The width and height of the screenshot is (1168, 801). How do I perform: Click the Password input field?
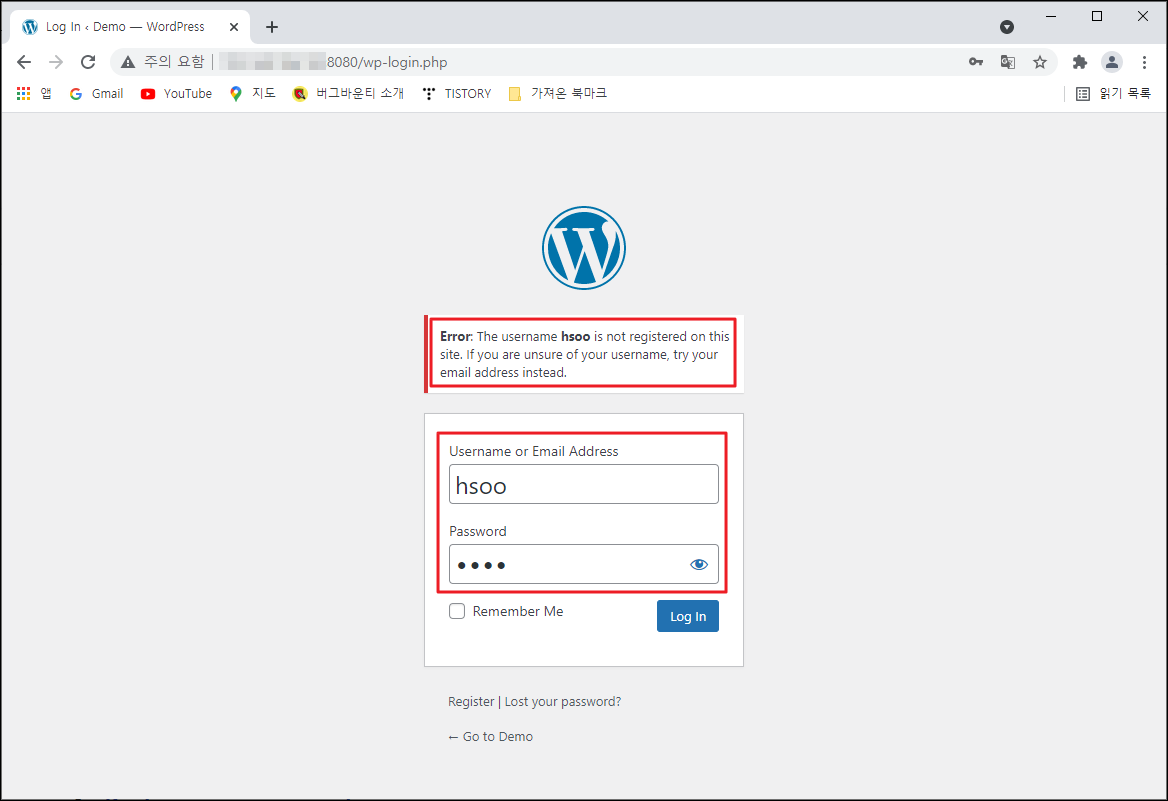[x=583, y=564]
